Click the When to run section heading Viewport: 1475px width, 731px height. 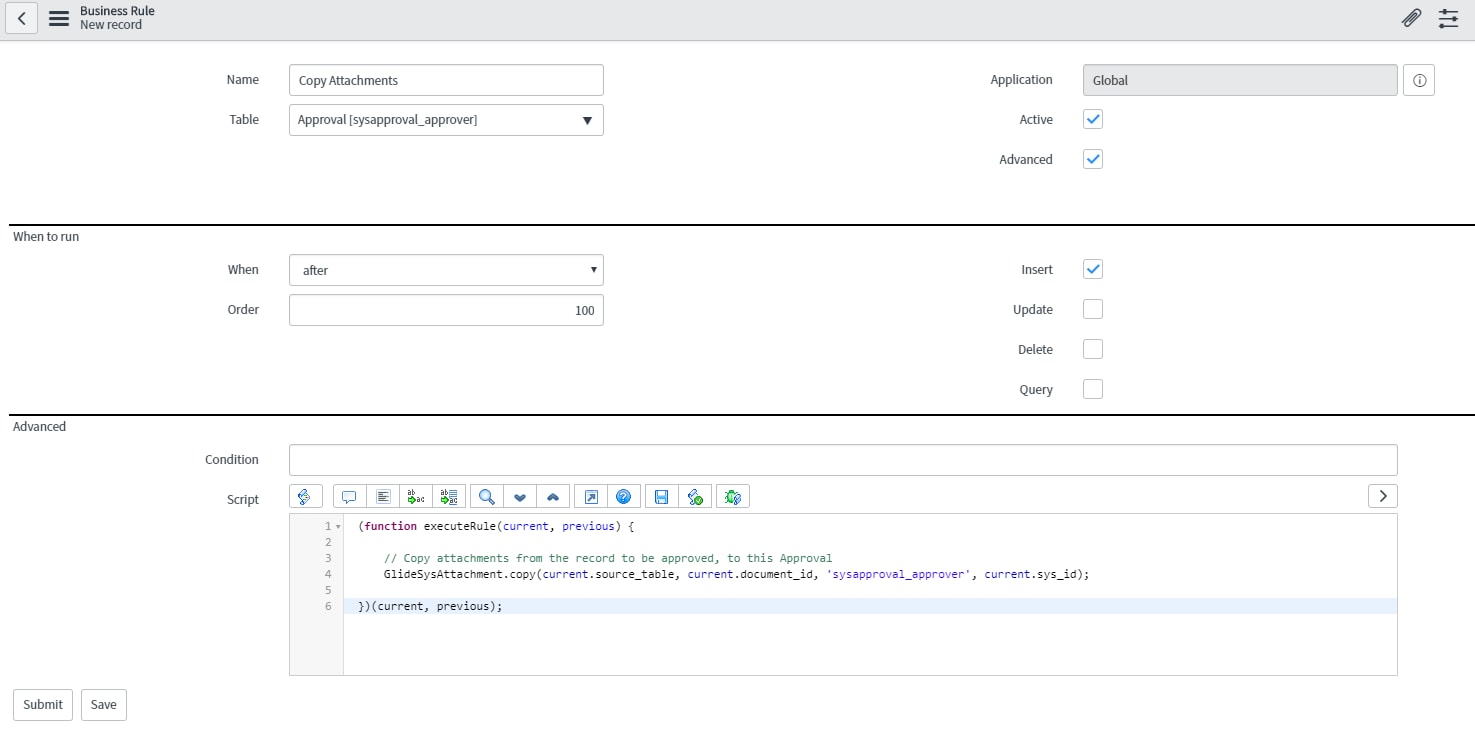point(46,237)
